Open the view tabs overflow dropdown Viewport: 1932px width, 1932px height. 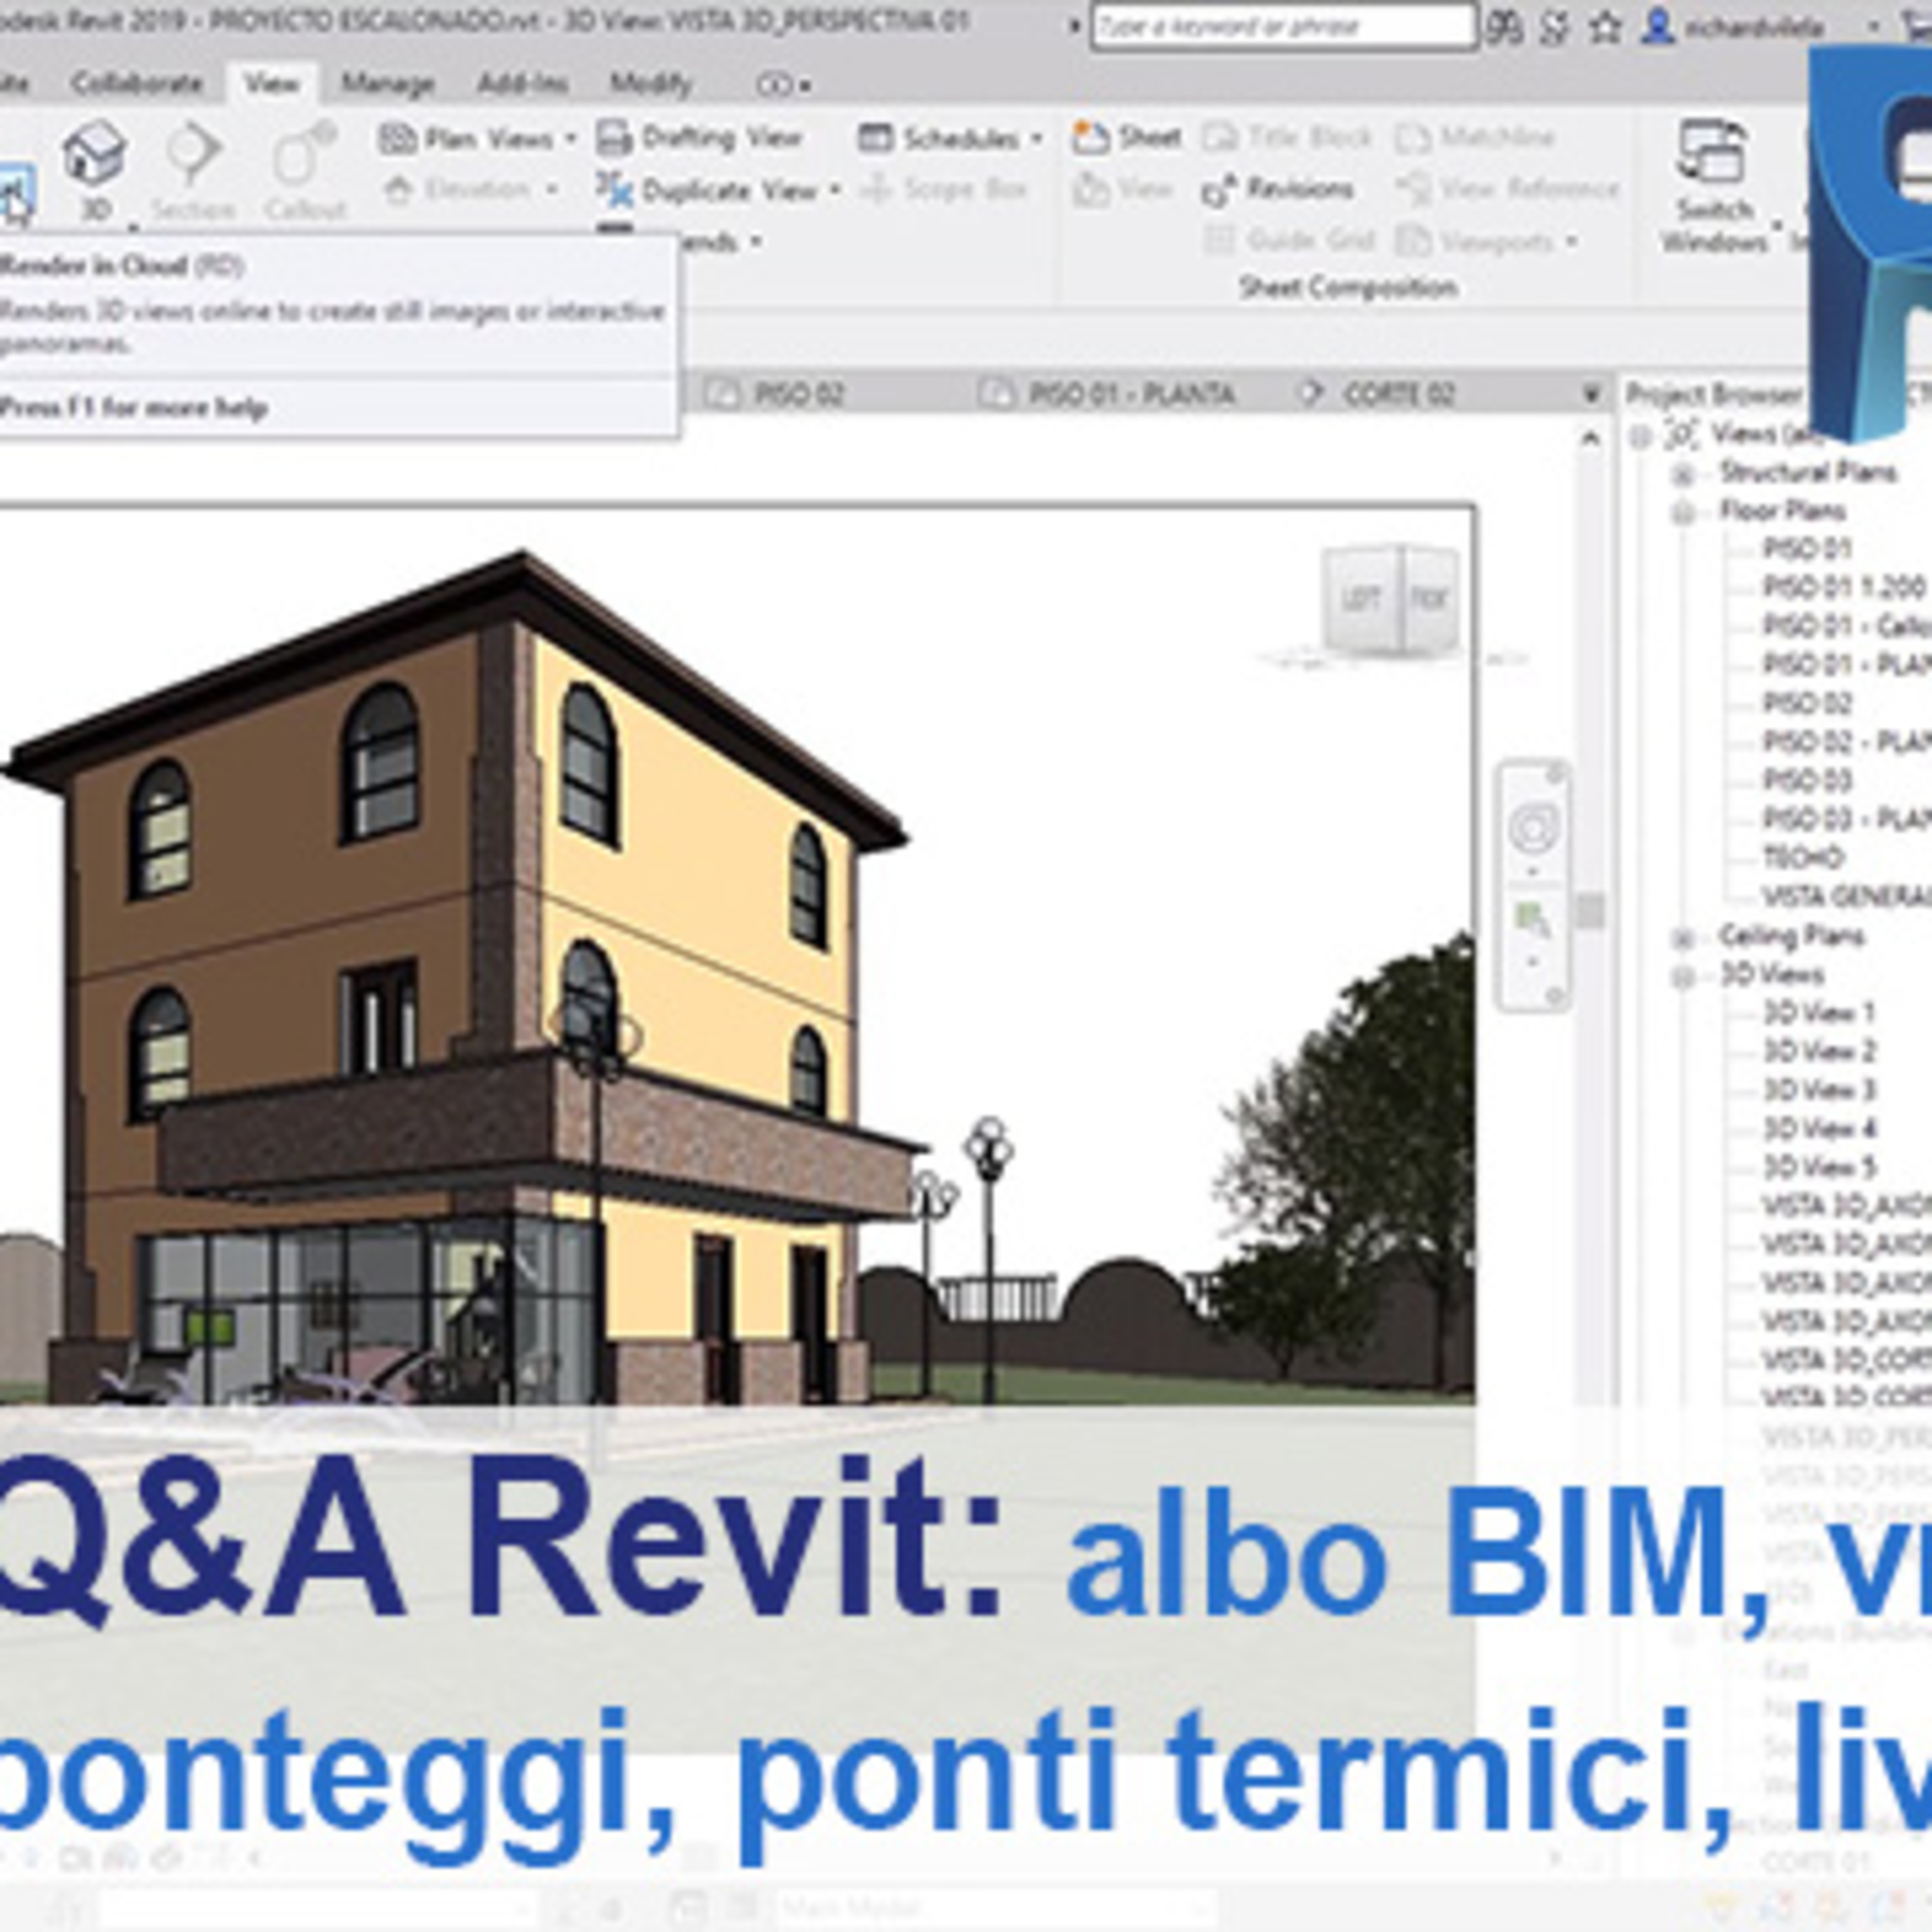[1591, 394]
